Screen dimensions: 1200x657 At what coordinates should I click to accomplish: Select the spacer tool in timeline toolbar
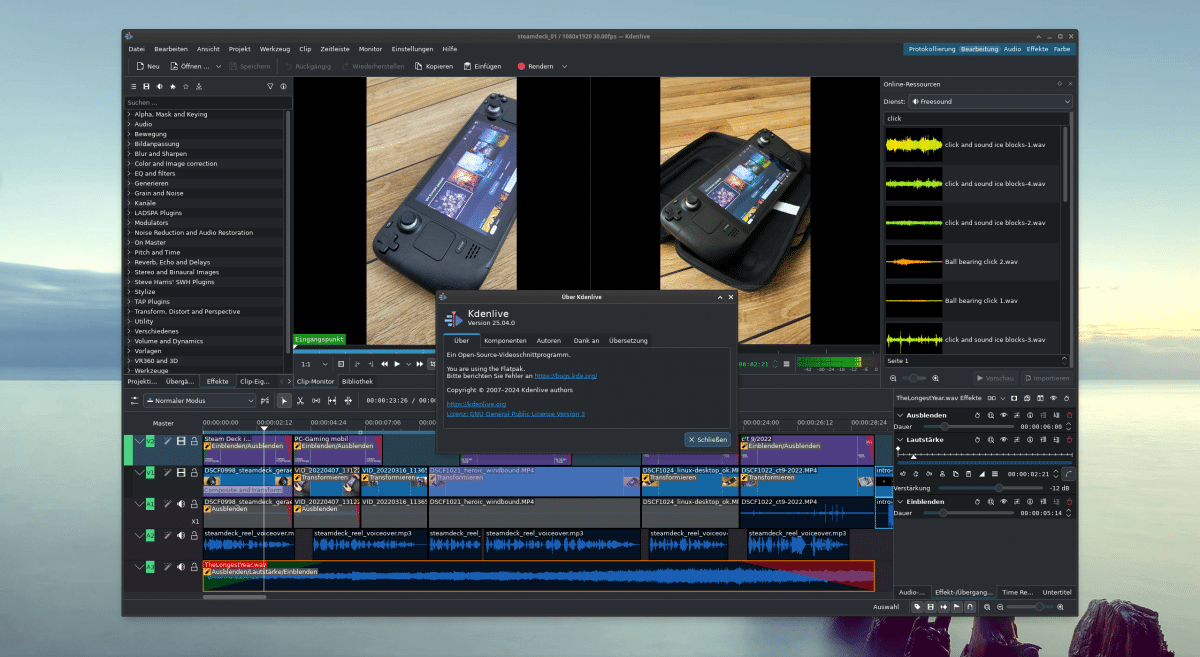point(316,401)
